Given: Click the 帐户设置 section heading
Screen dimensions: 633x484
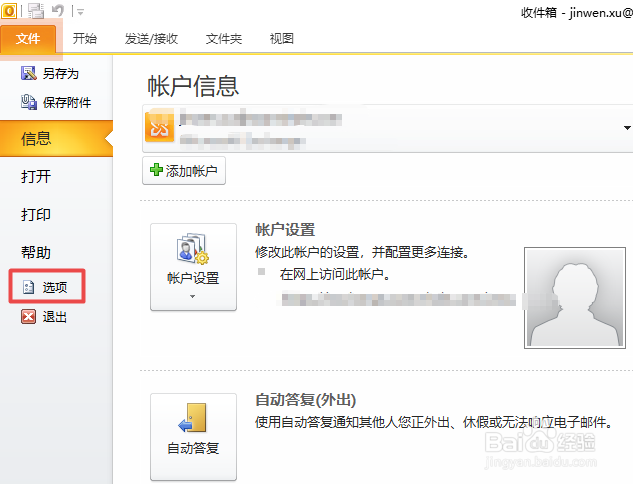Looking at the screenshot, I should tap(285, 230).
